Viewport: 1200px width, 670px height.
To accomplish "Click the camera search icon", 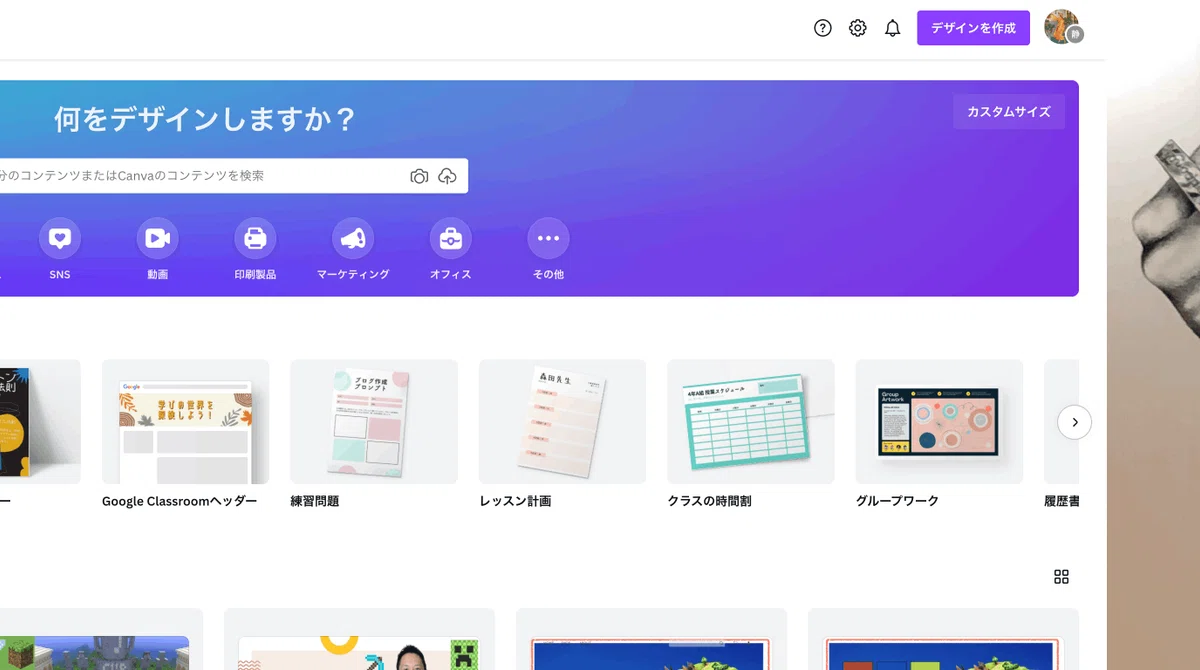I will (419, 176).
